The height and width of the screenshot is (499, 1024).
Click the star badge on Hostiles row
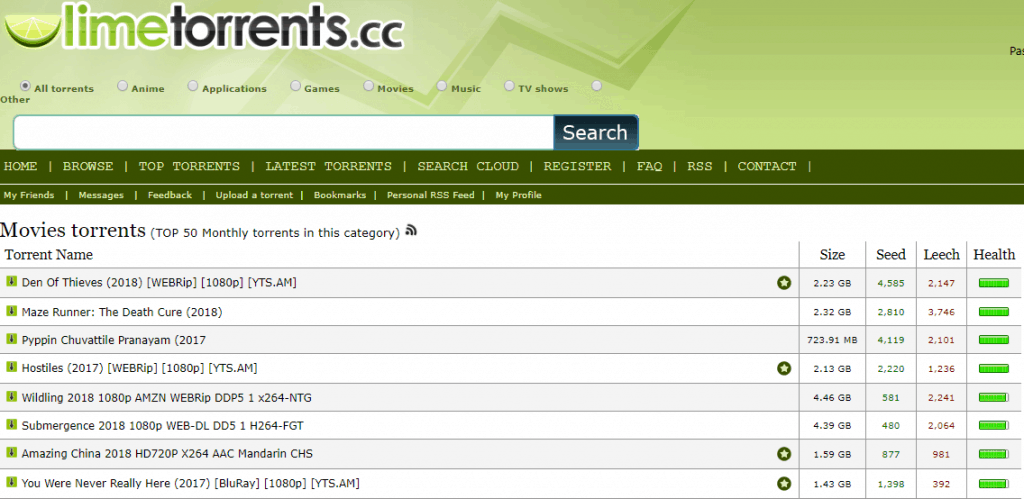tap(784, 369)
